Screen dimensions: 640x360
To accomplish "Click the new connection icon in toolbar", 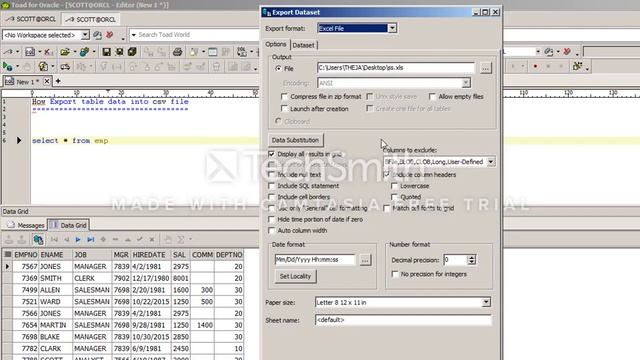I will tap(9, 52).
